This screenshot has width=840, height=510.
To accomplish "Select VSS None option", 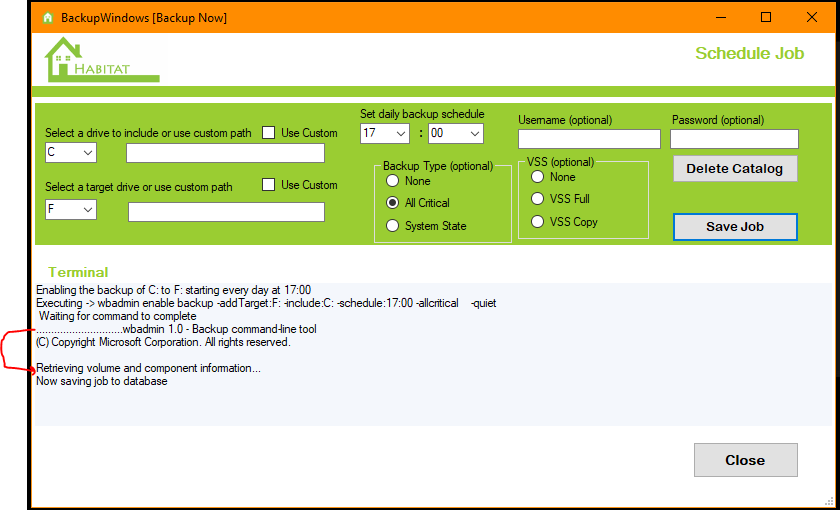I will click(538, 177).
